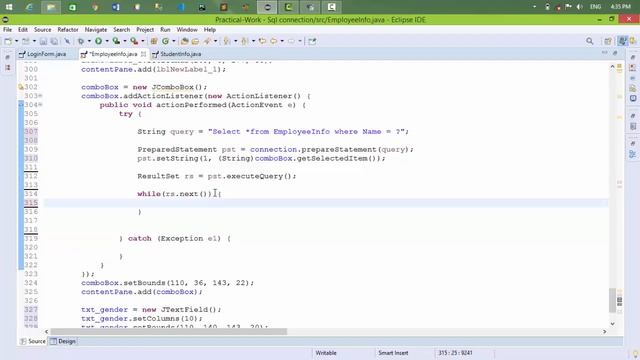Toggle the Skip All Breakpoints icon
The image size is (640, 360).
[x=67, y=41]
